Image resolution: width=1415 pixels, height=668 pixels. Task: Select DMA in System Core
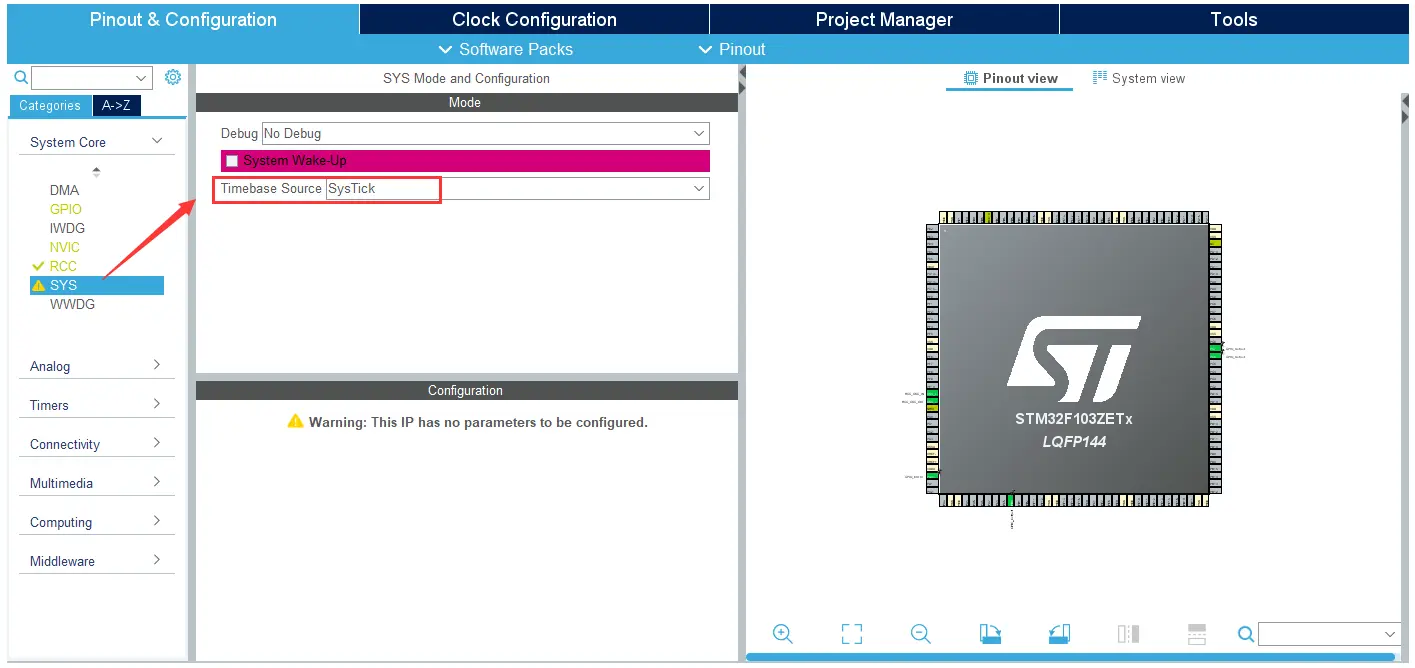[x=64, y=190]
